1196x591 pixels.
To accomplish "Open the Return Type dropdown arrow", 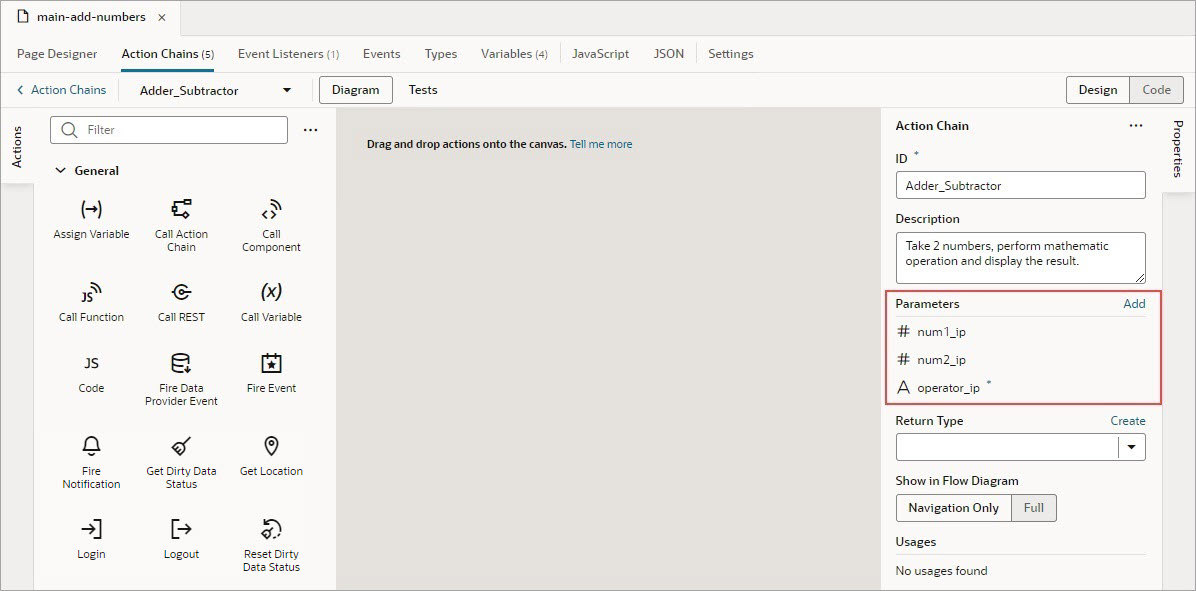I will point(1132,448).
